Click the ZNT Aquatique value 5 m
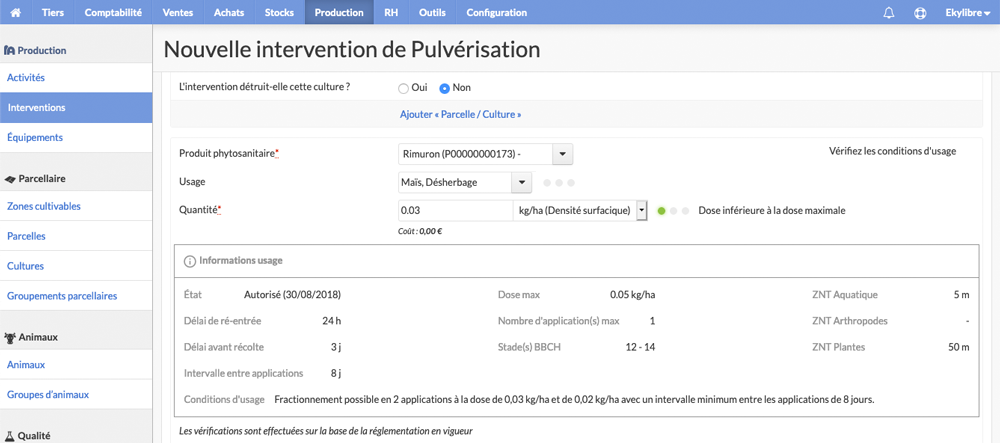The image size is (1000, 443). (x=962, y=295)
